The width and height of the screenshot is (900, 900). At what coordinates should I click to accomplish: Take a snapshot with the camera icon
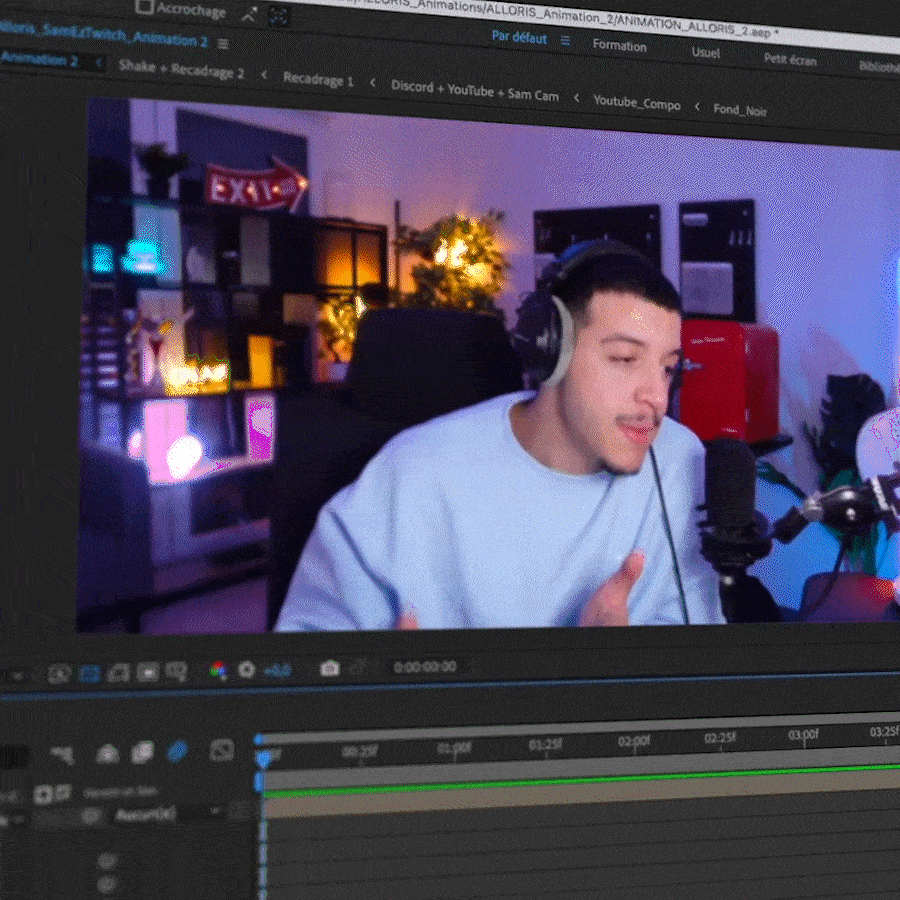(x=329, y=668)
